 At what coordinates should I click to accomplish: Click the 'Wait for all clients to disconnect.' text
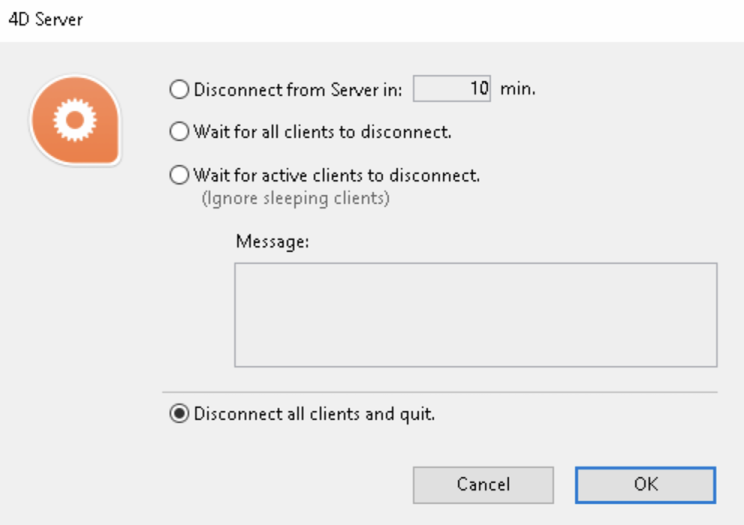click(x=322, y=131)
